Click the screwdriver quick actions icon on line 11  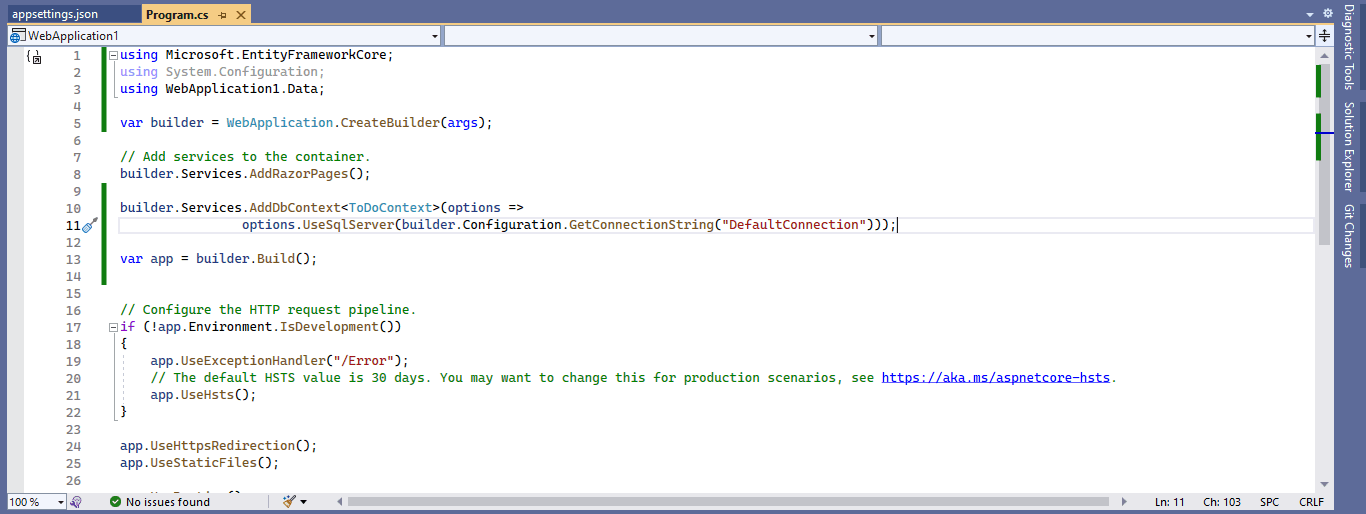pos(89,226)
